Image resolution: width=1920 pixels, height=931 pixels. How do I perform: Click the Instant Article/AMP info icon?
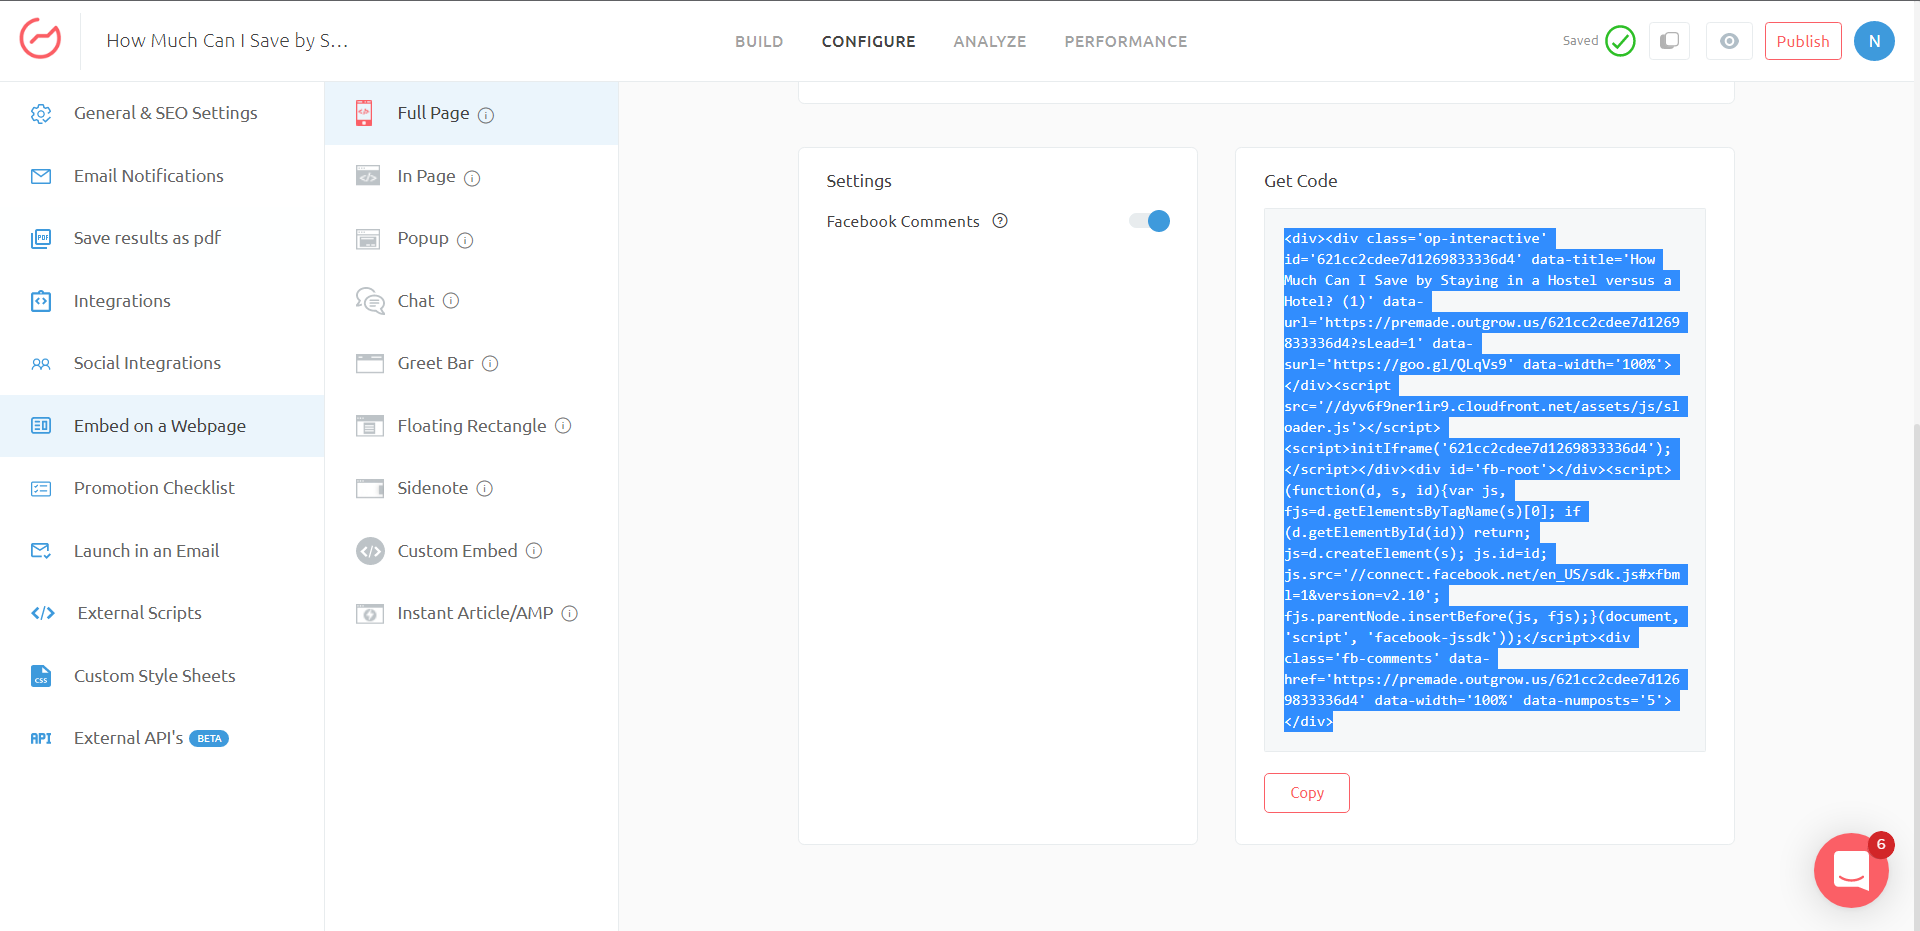pos(570,614)
